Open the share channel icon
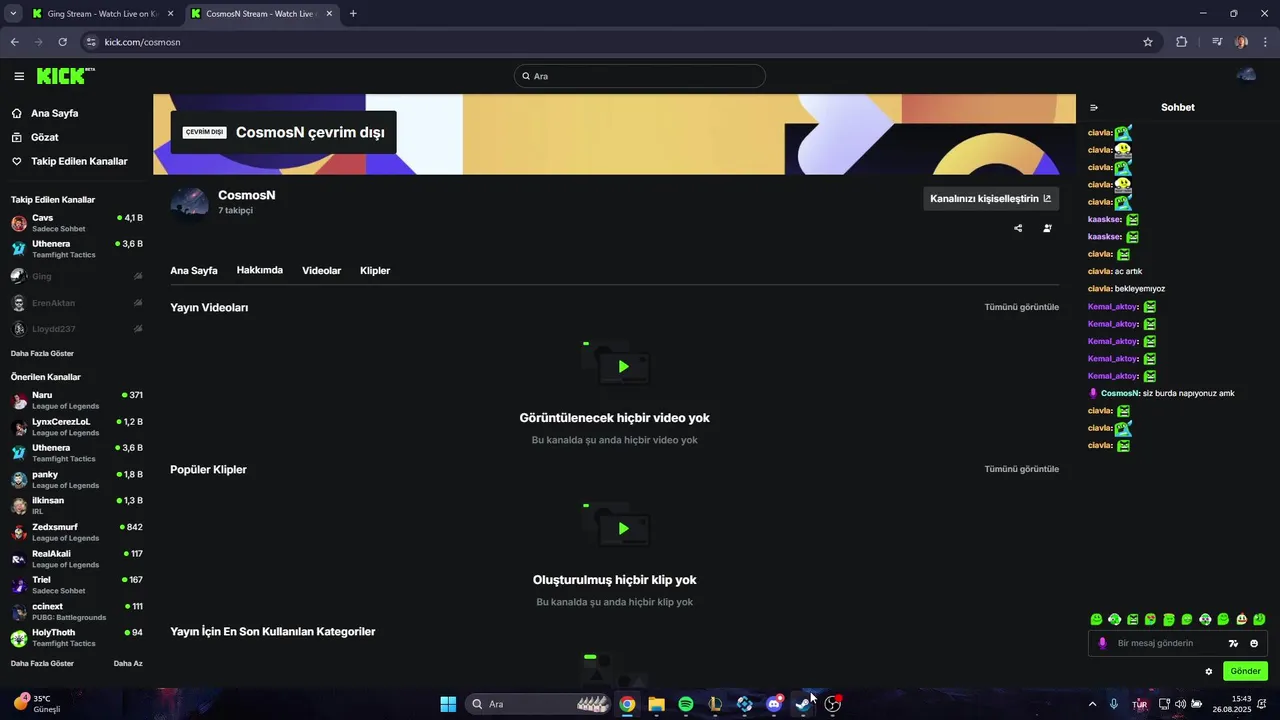1280x720 pixels. (1018, 228)
